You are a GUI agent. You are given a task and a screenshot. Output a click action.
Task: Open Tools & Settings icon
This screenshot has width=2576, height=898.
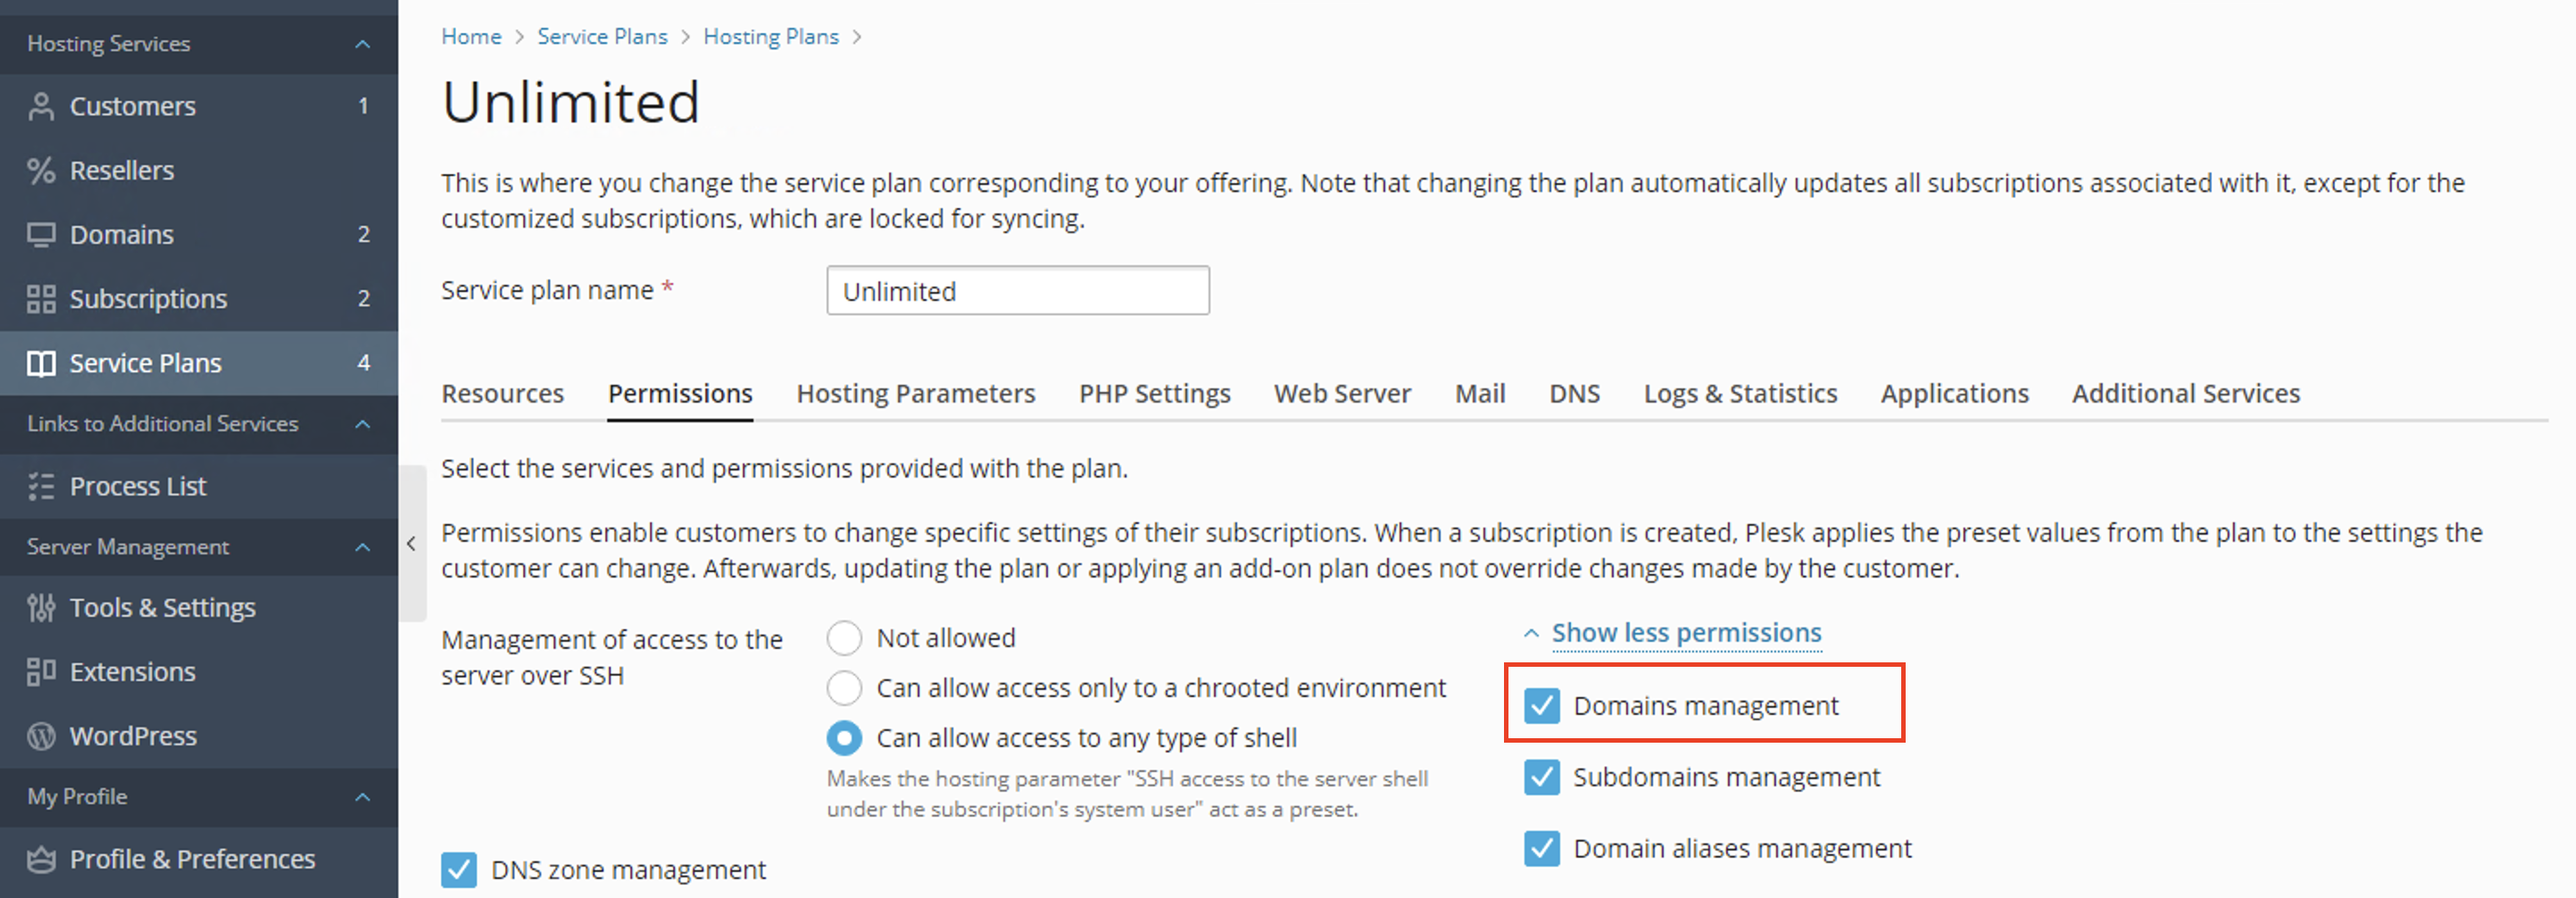click(41, 608)
